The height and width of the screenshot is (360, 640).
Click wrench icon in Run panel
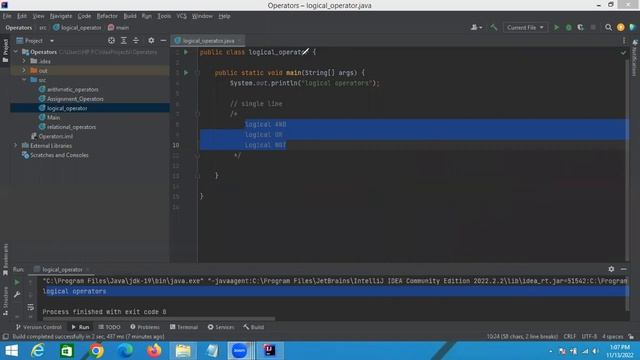point(17,294)
